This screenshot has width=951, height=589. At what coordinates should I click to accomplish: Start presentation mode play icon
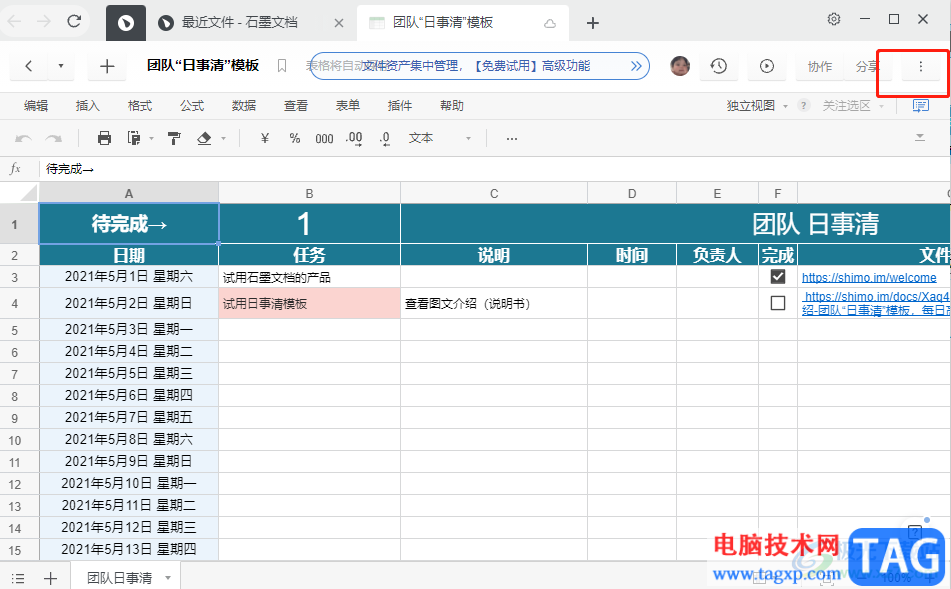[x=767, y=66]
